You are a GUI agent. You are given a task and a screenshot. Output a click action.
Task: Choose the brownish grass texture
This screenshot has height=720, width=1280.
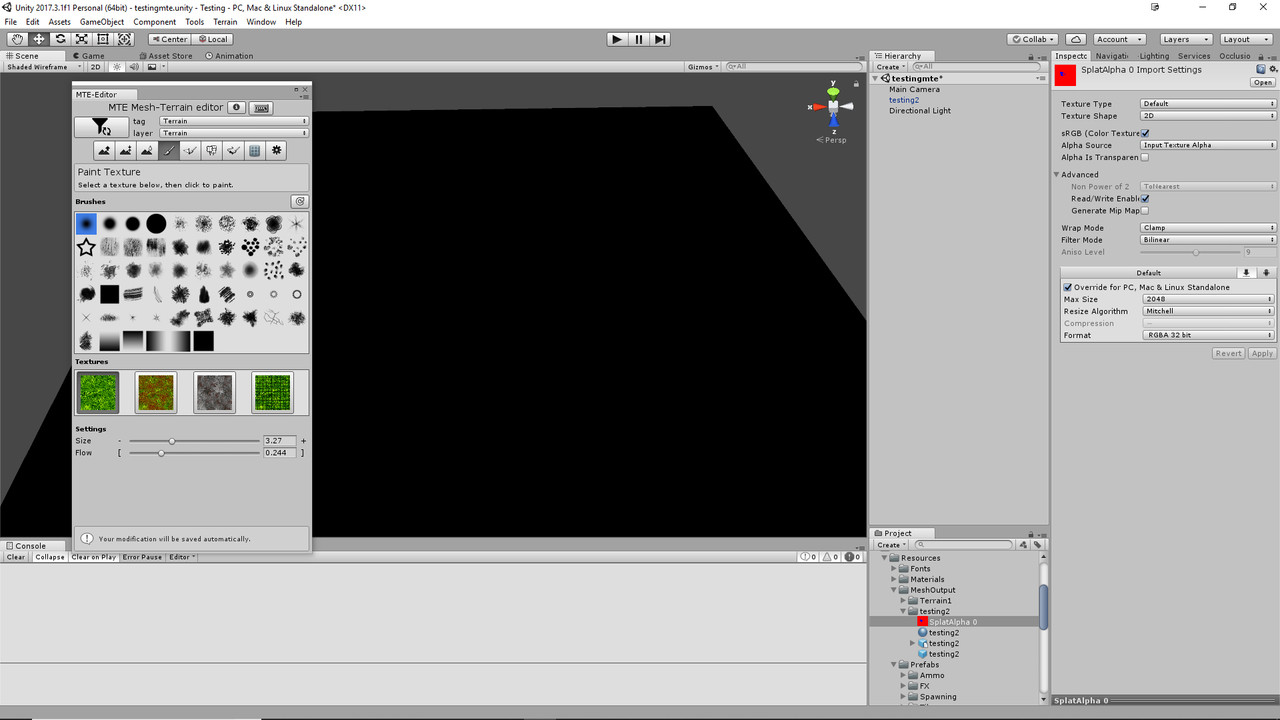click(156, 392)
